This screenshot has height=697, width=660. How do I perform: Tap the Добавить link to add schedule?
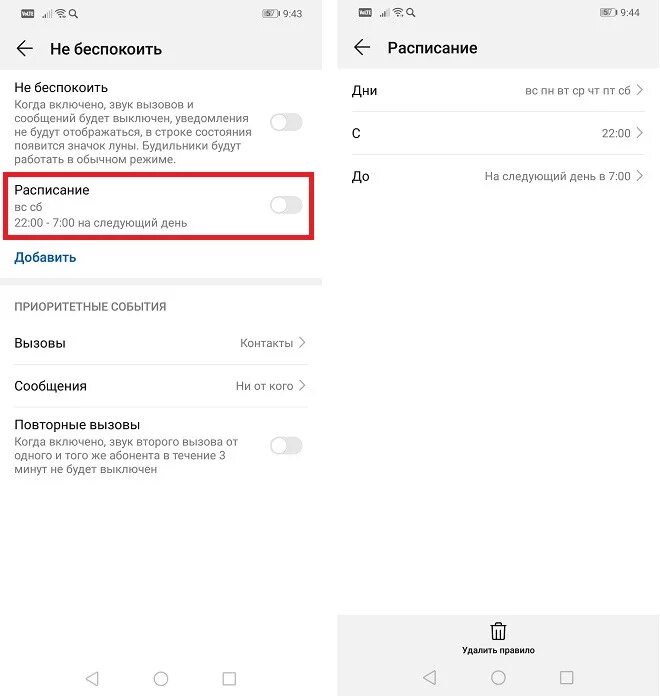click(45, 257)
